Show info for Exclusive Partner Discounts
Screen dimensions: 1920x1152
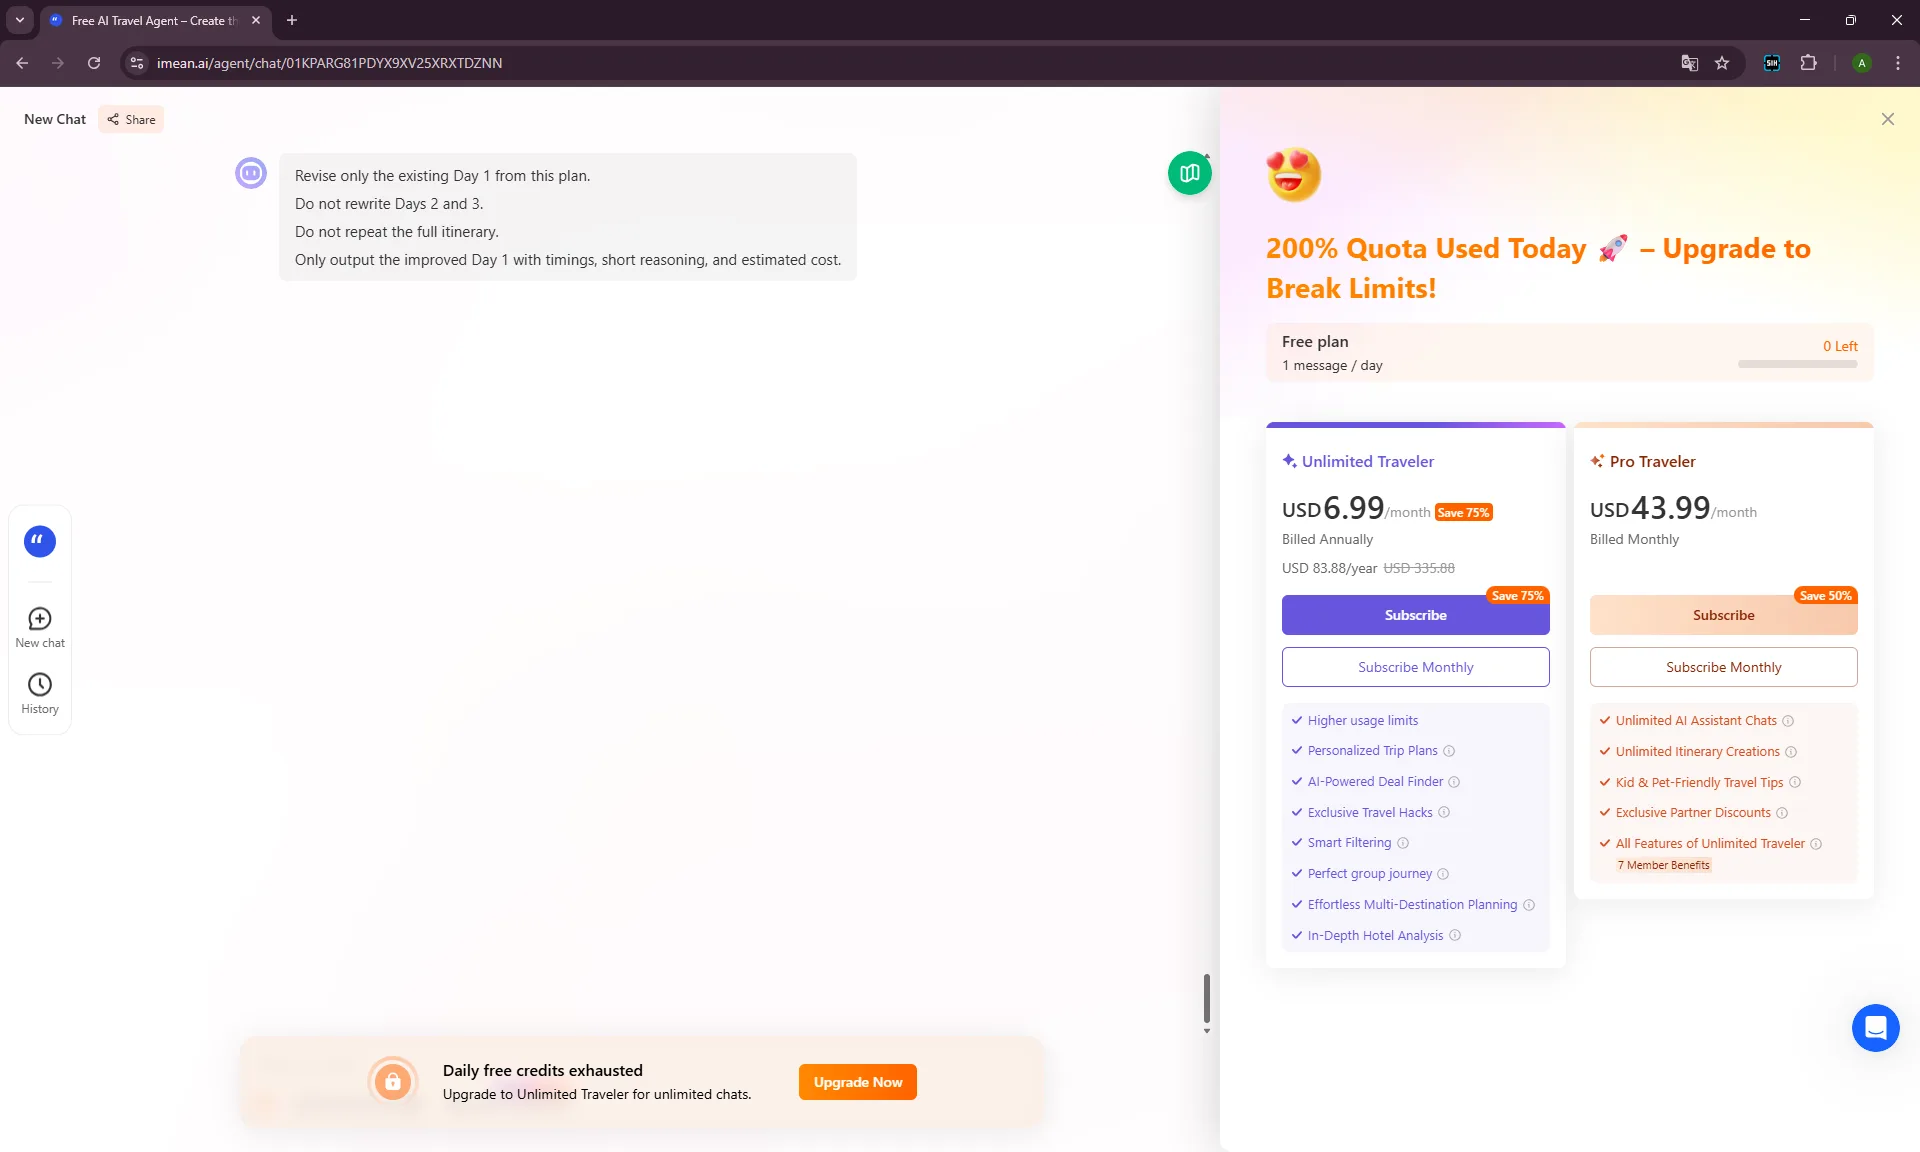point(1782,813)
